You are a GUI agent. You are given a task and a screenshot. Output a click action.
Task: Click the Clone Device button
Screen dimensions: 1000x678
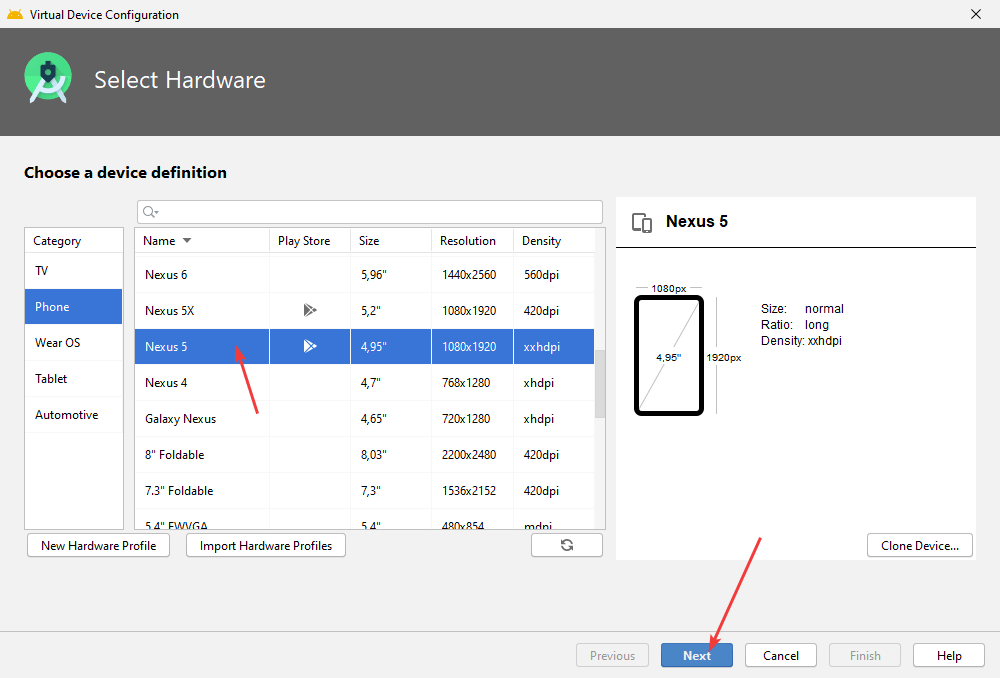pos(919,546)
